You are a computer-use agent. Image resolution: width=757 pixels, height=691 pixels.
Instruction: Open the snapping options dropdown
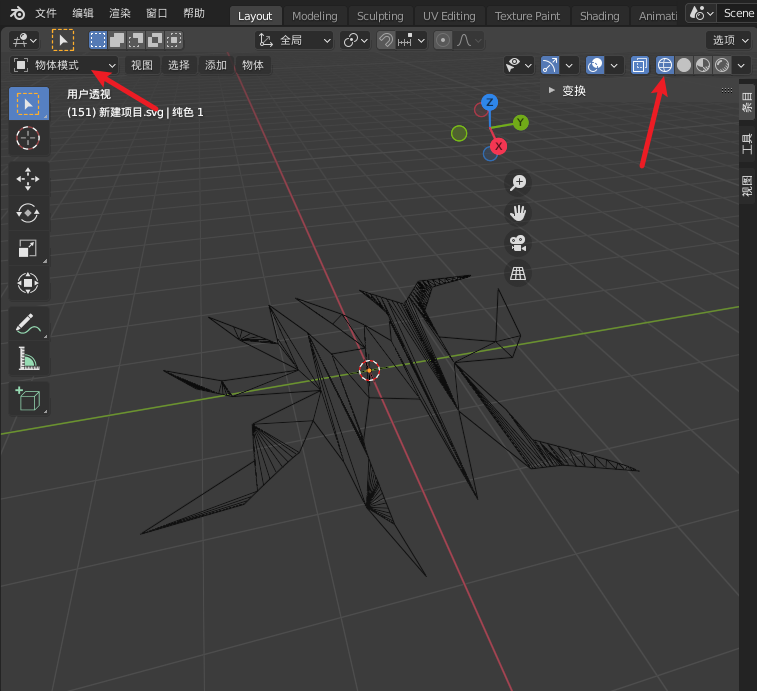[411, 40]
